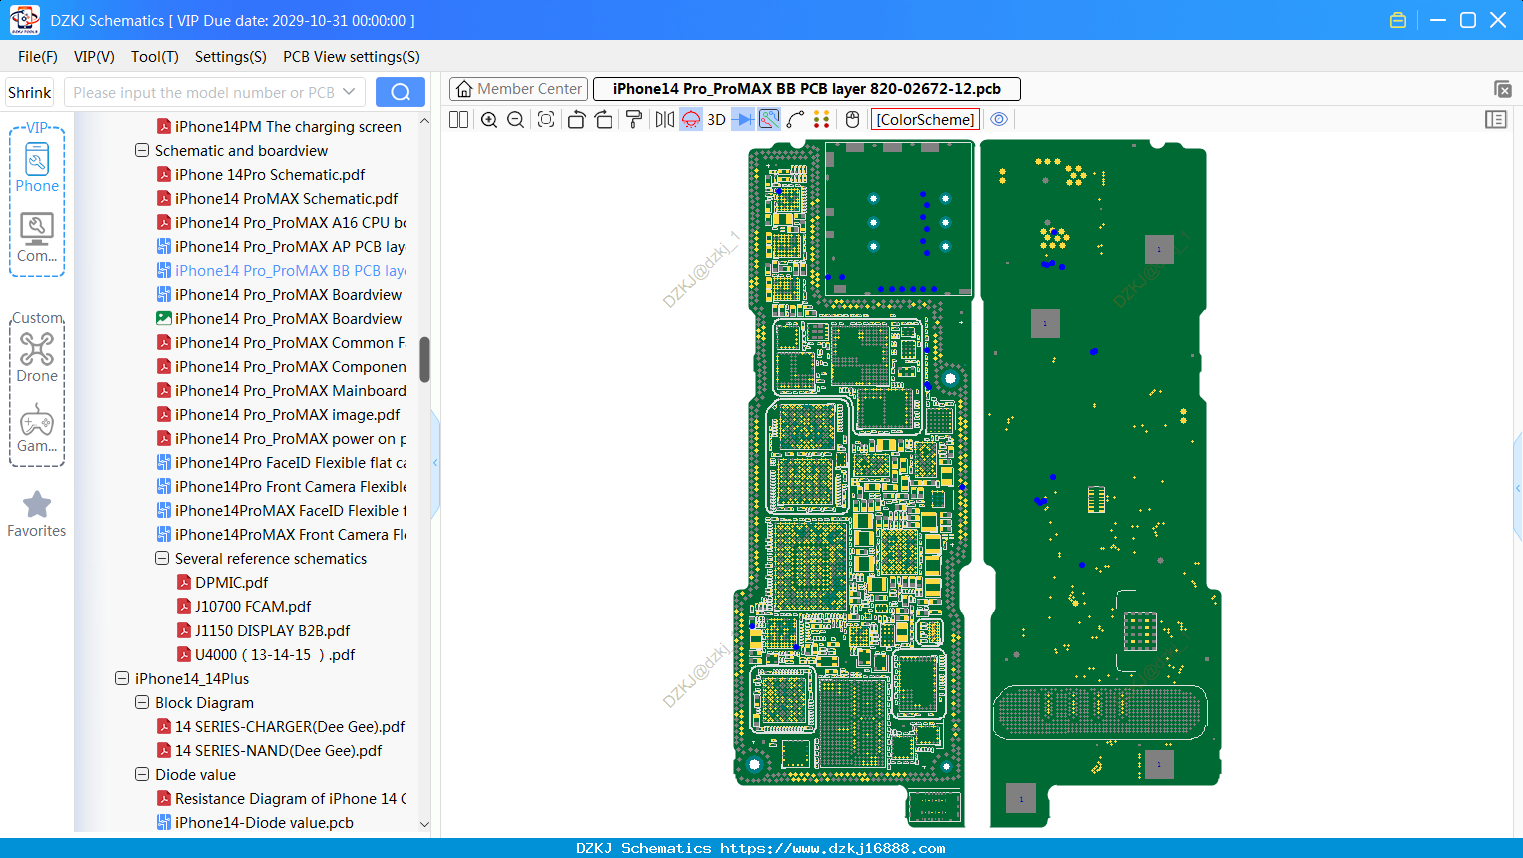Click the tree scroll up arrow
The height and width of the screenshot is (858, 1523).
coord(424,121)
